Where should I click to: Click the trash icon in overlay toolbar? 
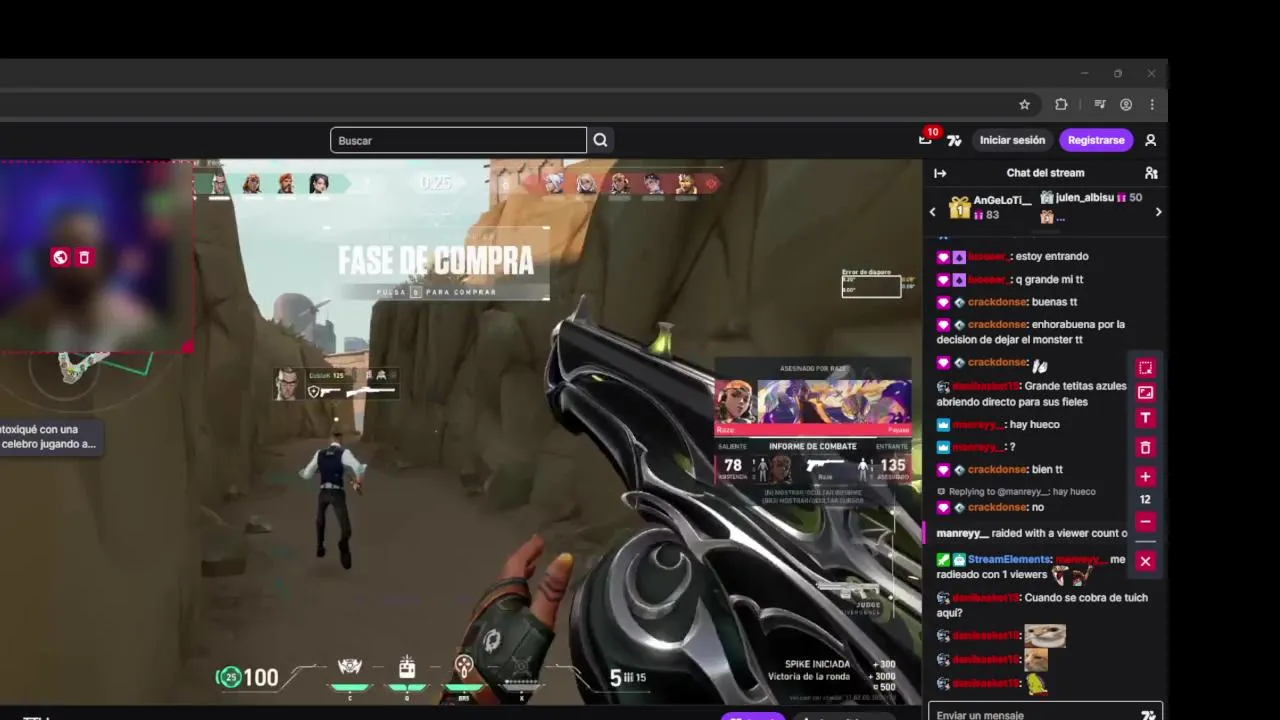(1145, 447)
